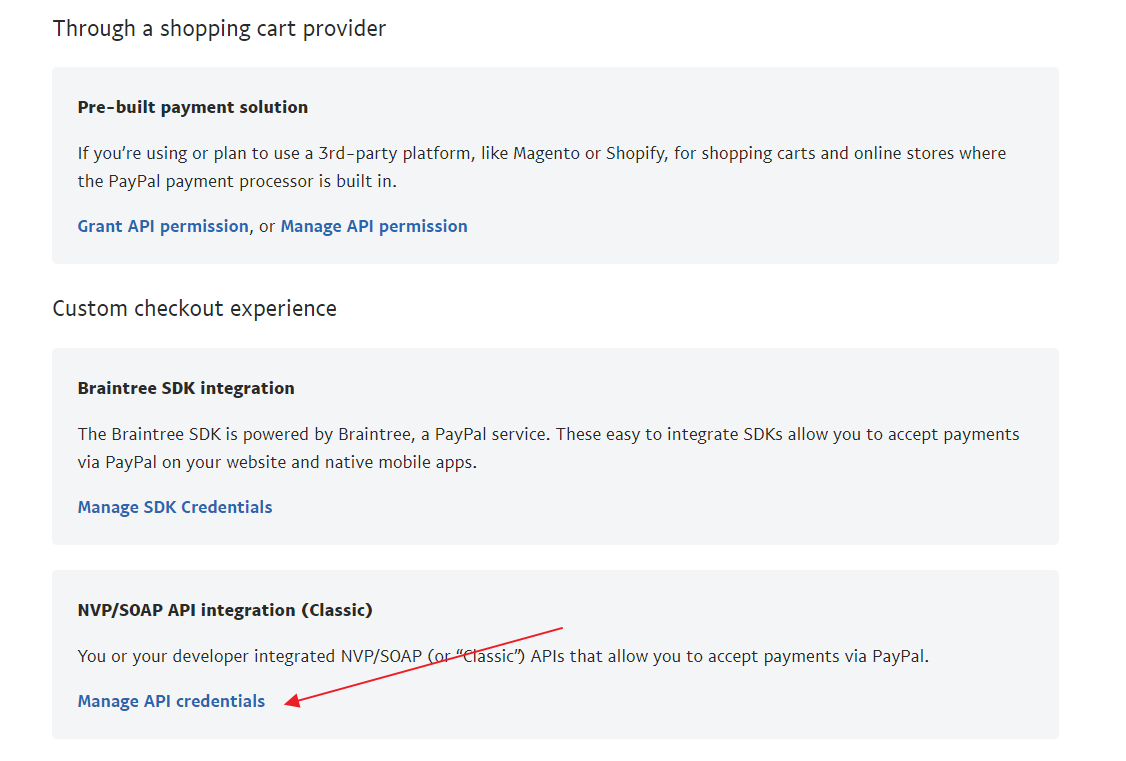The width and height of the screenshot is (1126, 761).
Task: Open Manage SDK Credentials link
Action: [x=175, y=507]
